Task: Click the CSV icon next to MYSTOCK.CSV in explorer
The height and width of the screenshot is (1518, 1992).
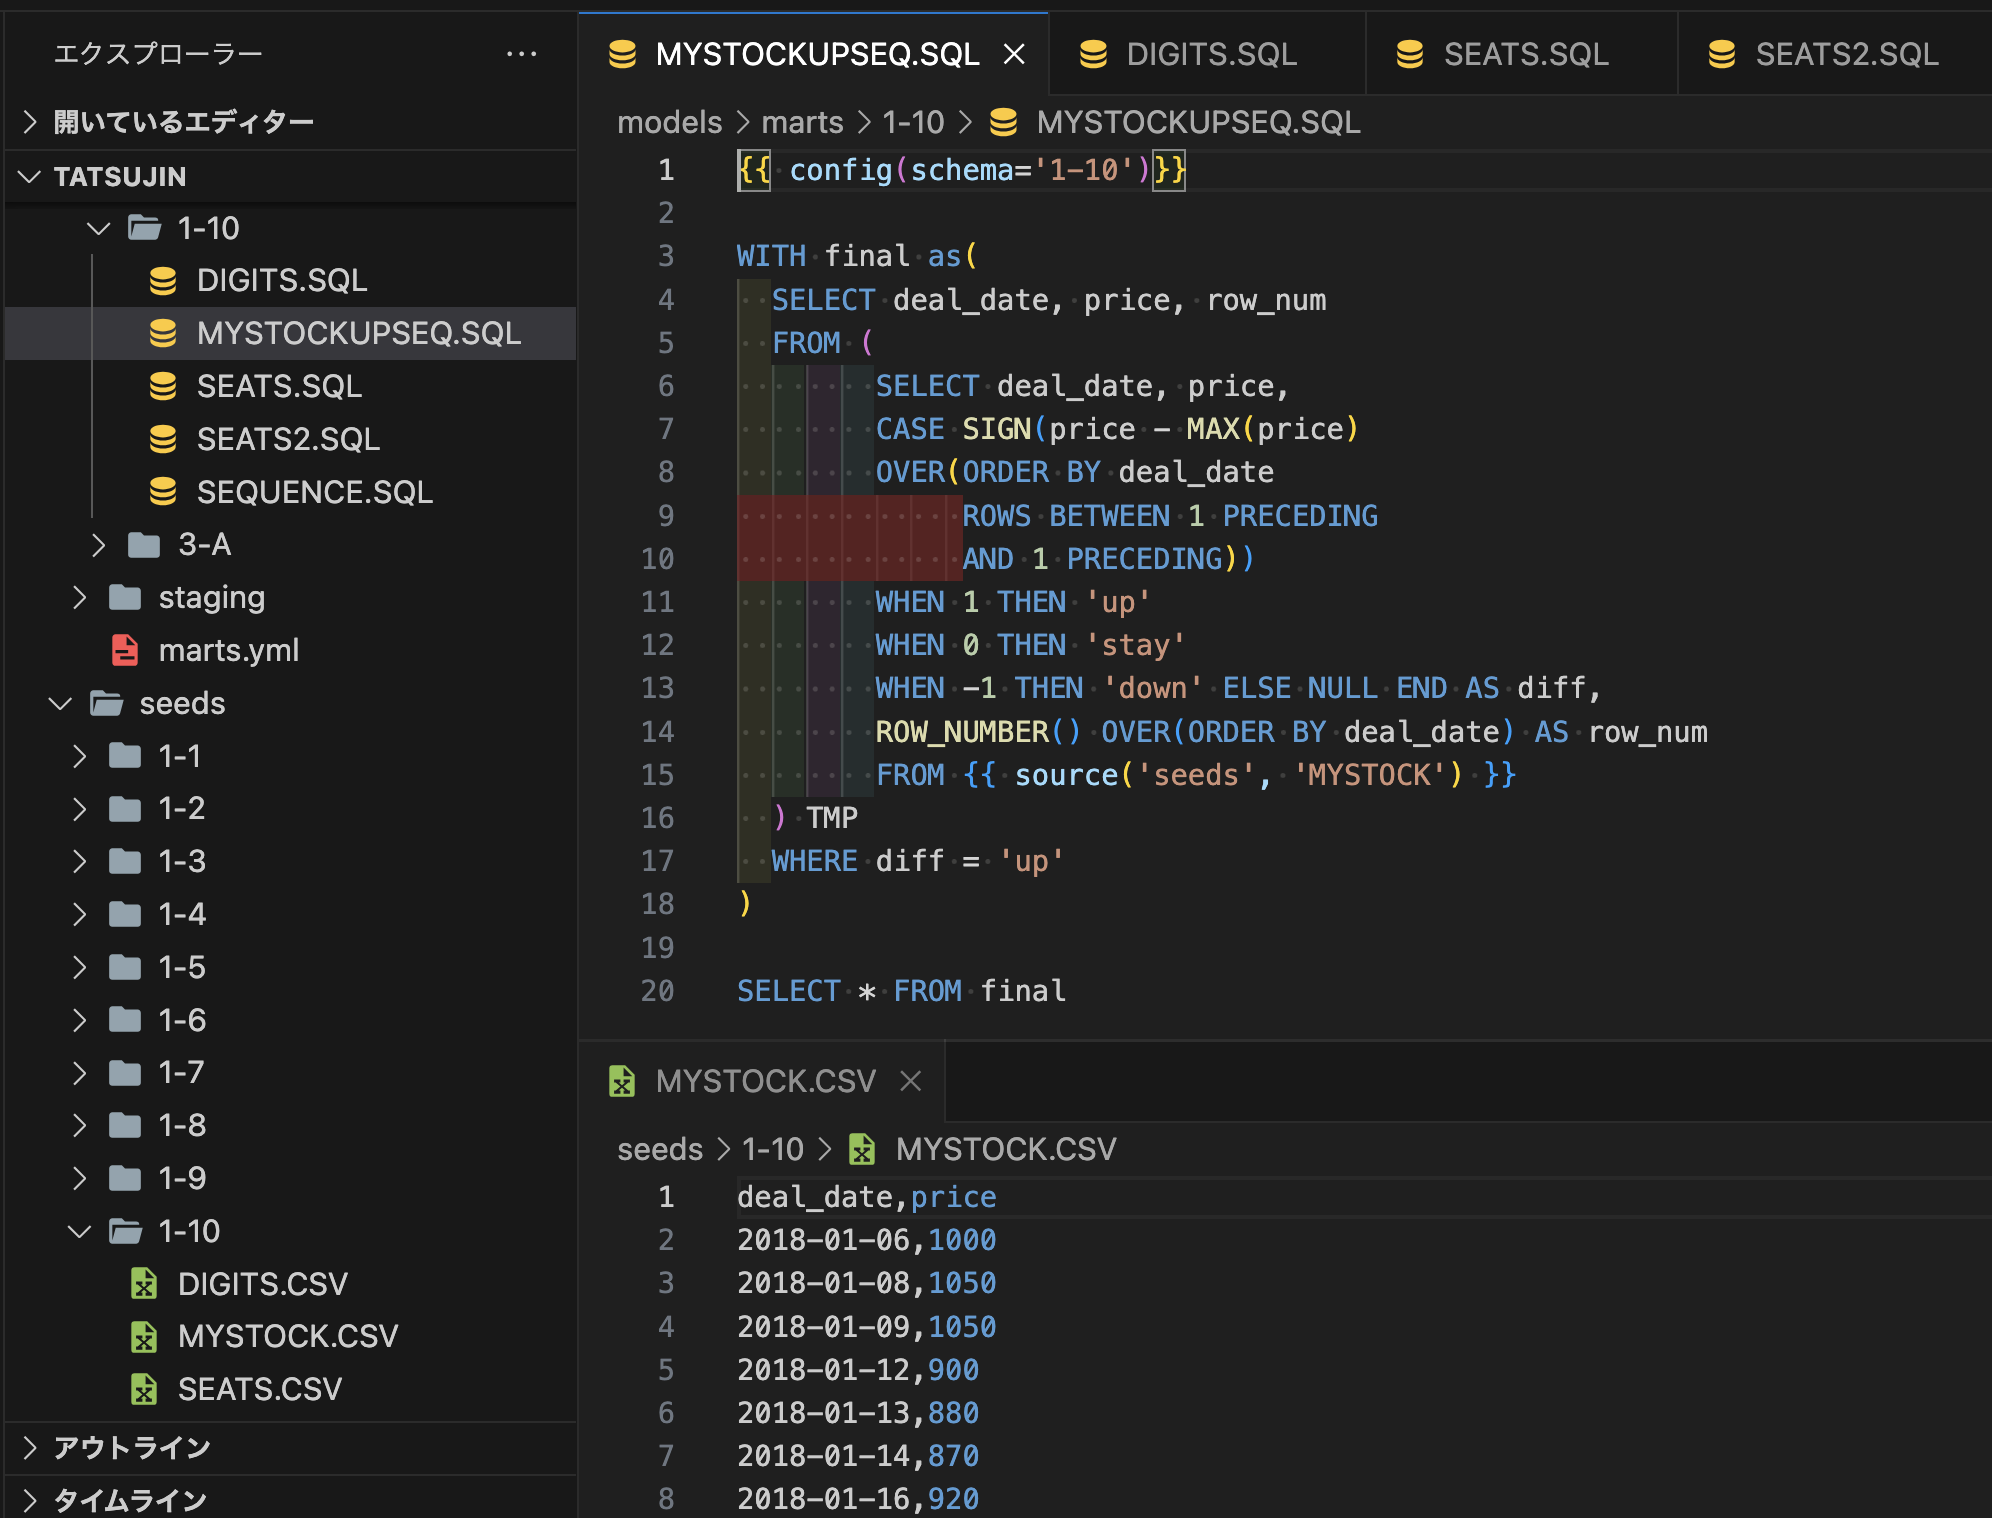Action: (146, 1336)
